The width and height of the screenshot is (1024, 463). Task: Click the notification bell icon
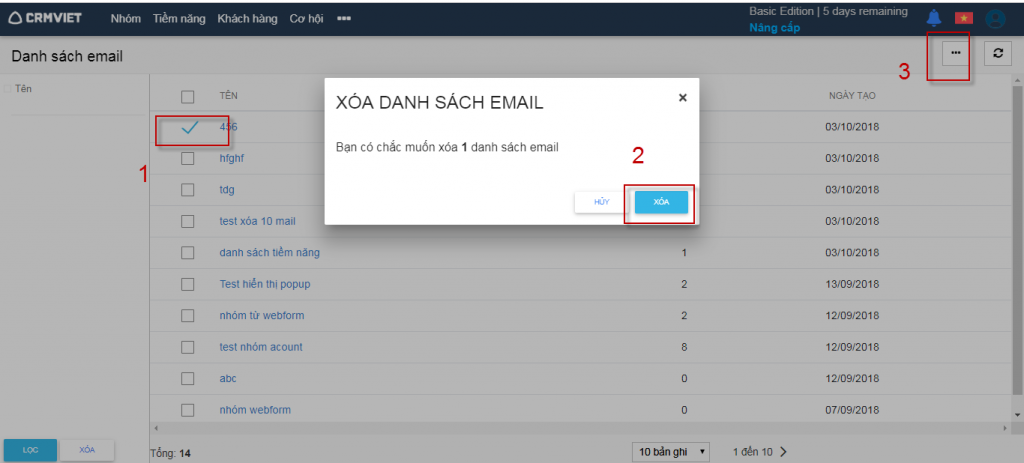click(x=934, y=17)
